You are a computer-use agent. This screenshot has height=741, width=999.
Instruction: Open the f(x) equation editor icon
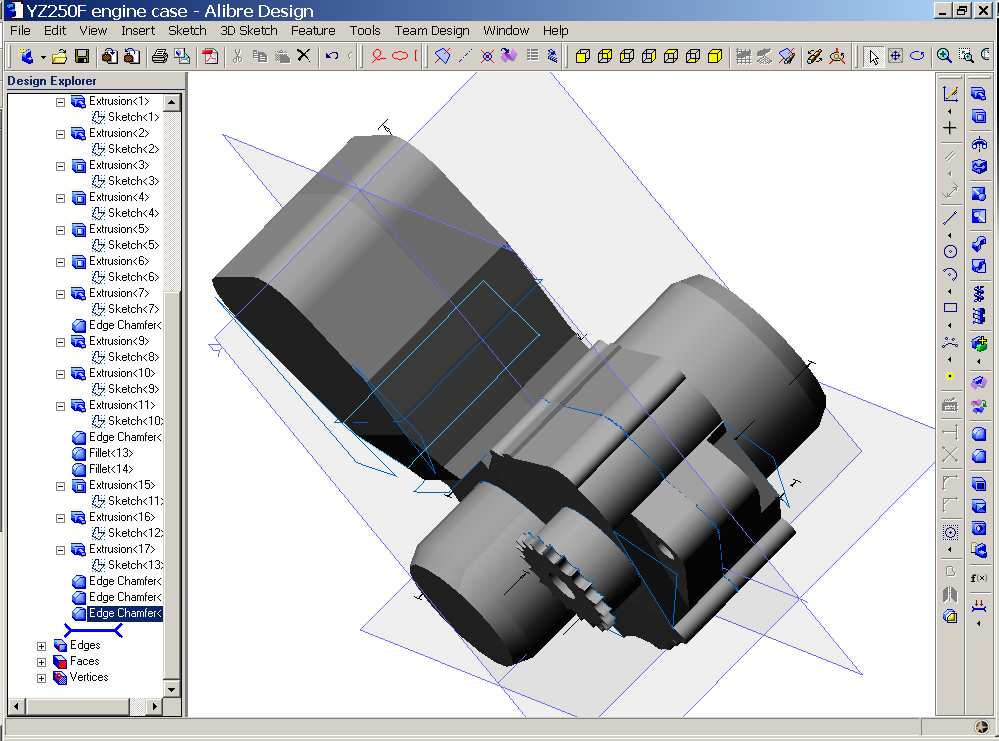click(979, 578)
